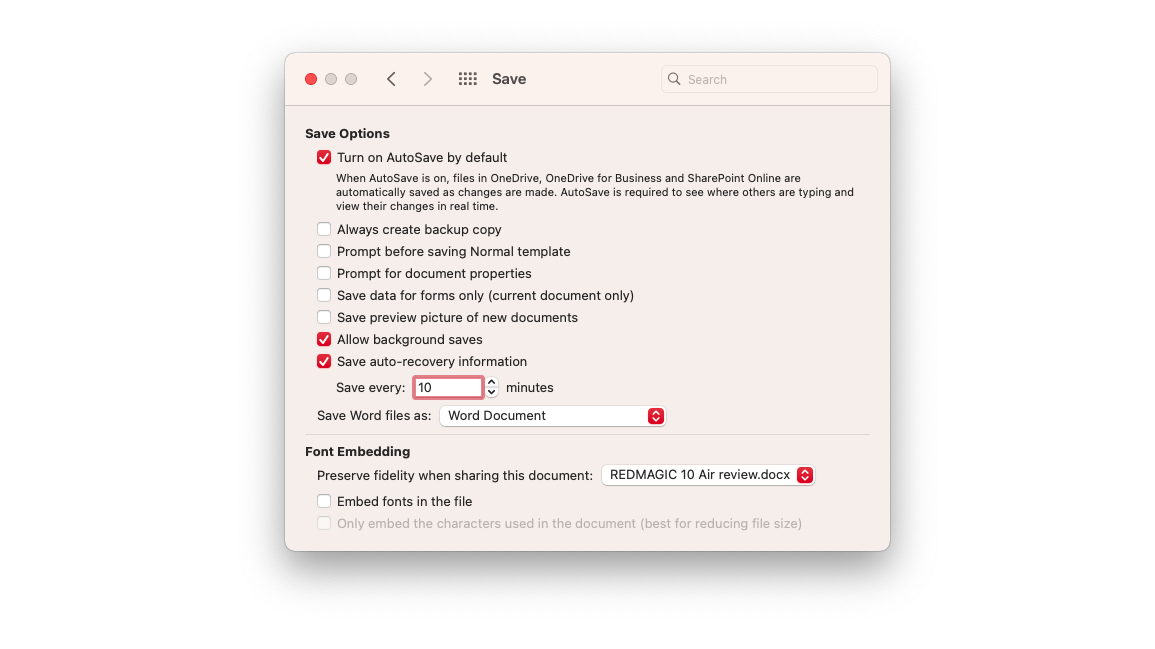
Task: Click the AutoSave description paragraph
Action: click(594, 192)
